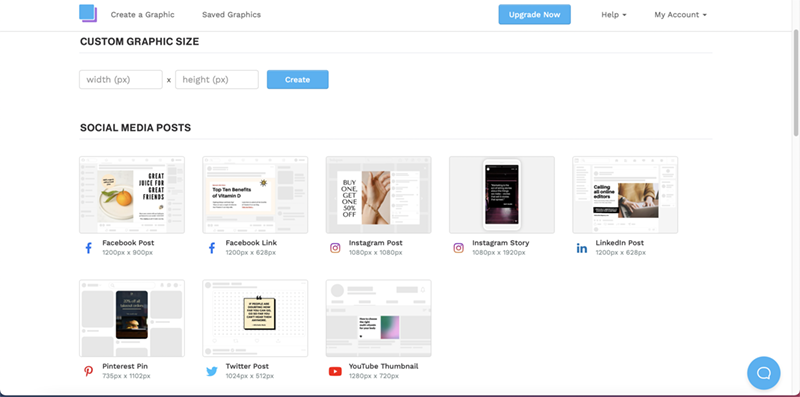Screen dimensions: 800x397
Task: Open the Twitter Post template thumbnail
Action: (255, 318)
